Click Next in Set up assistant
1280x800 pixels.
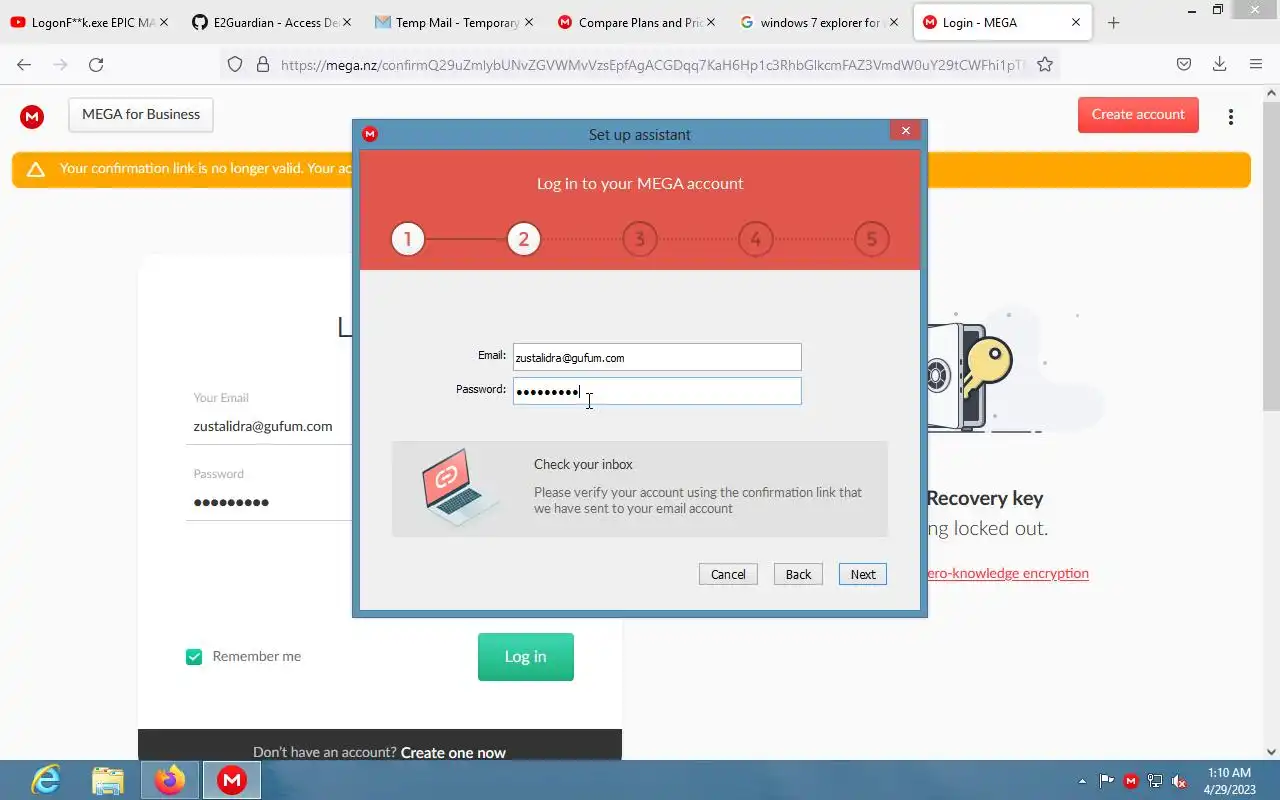point(863,574)
